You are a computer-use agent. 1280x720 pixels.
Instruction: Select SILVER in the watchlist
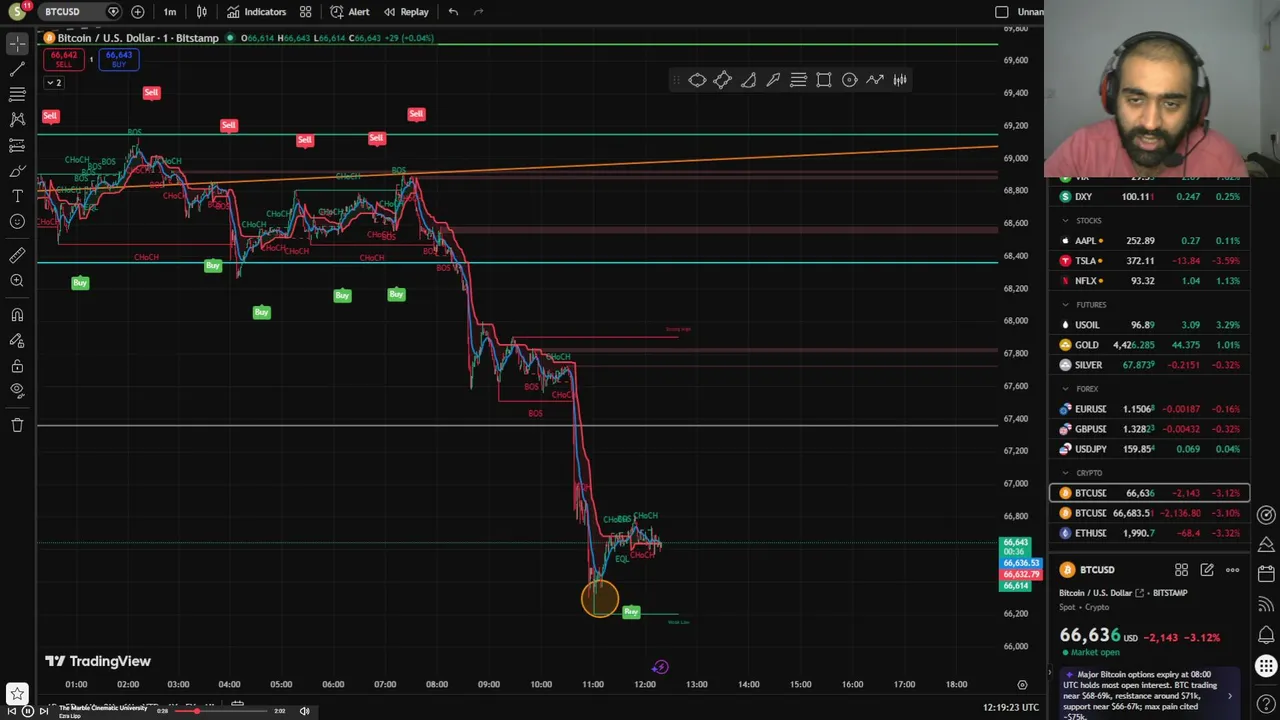1149,365
